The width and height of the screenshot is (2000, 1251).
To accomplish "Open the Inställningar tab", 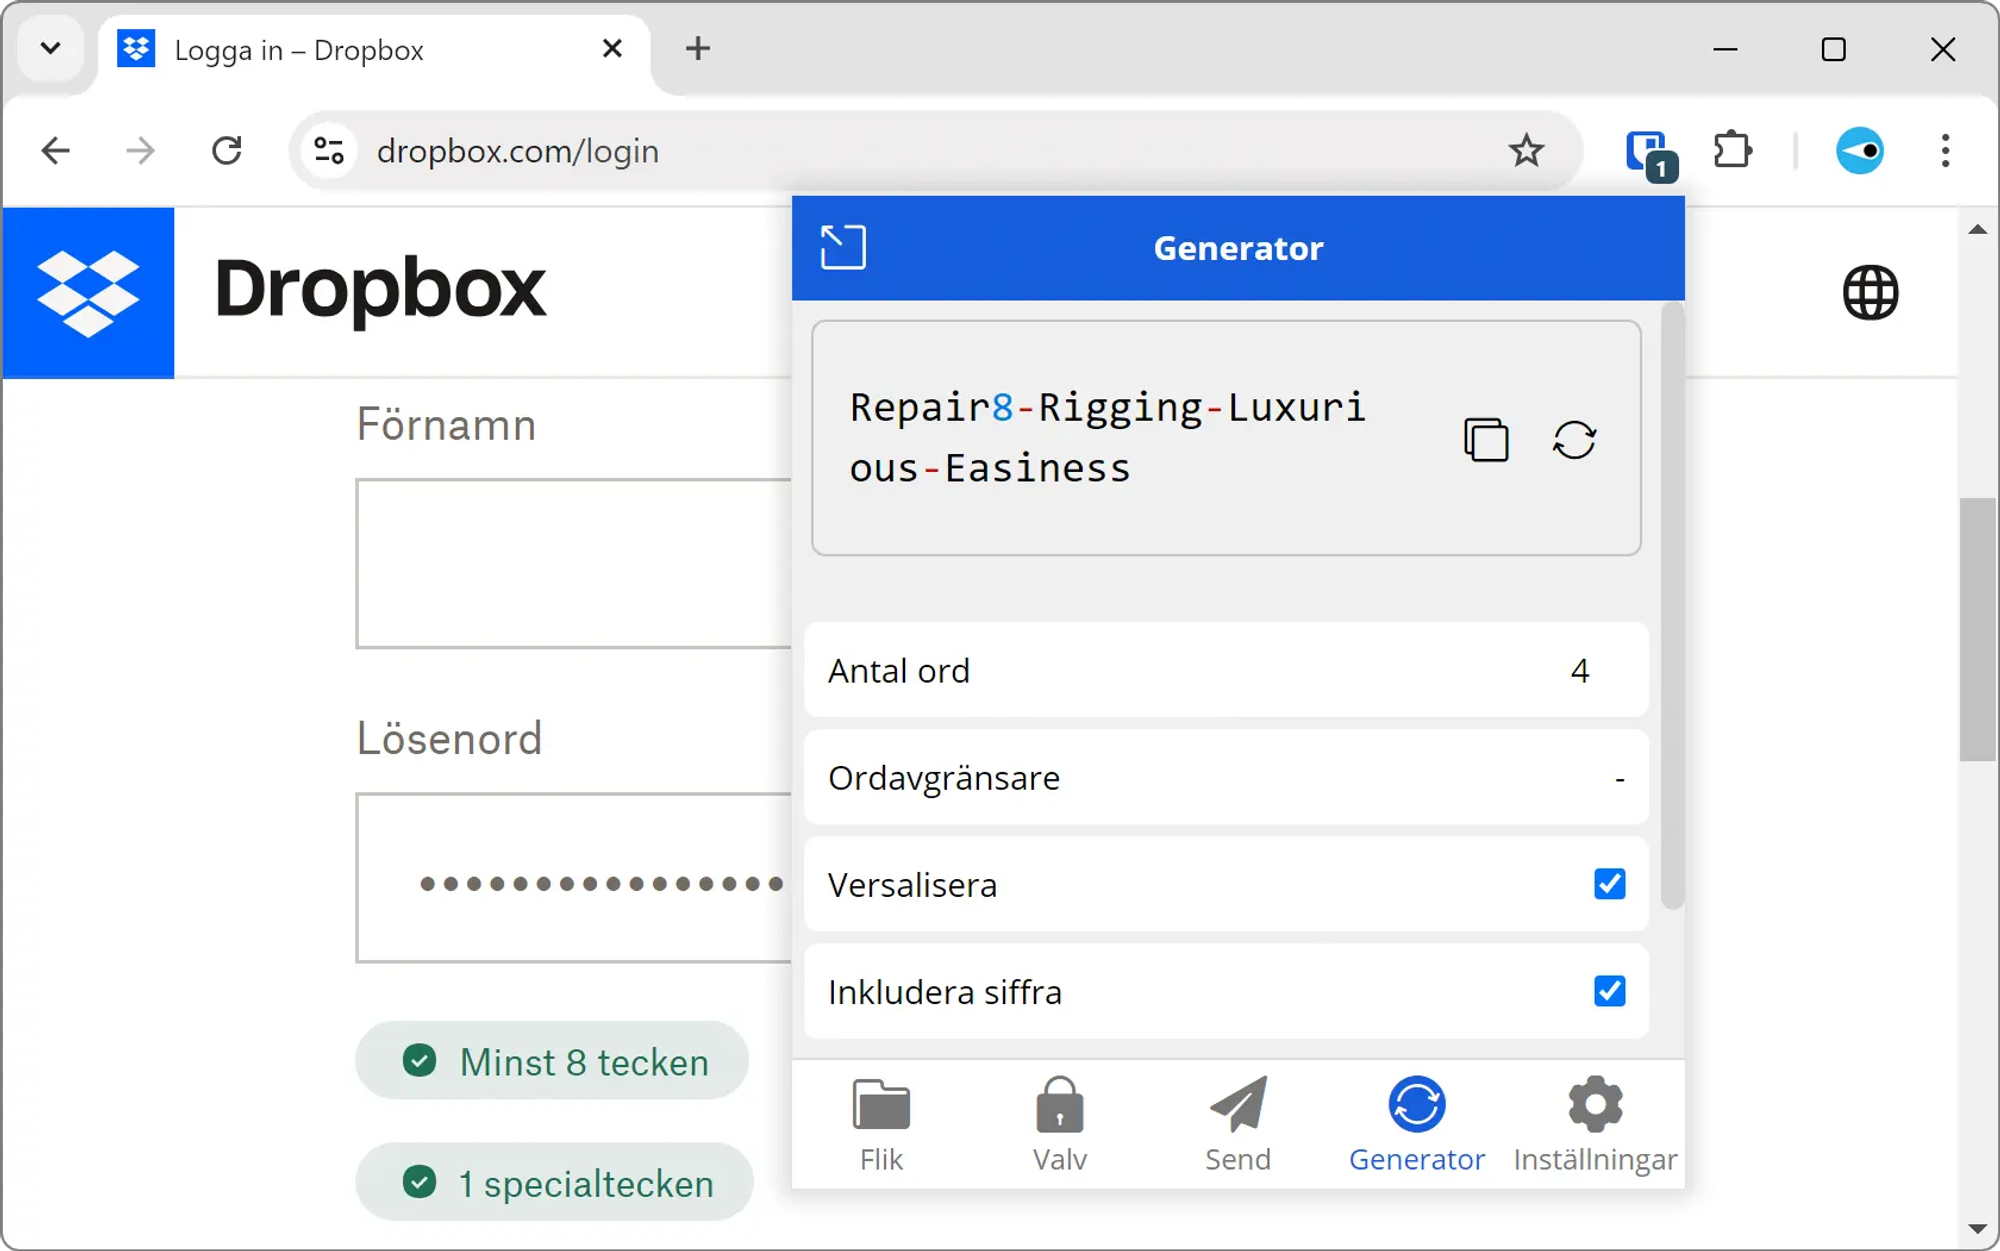I will 1595,1124.
